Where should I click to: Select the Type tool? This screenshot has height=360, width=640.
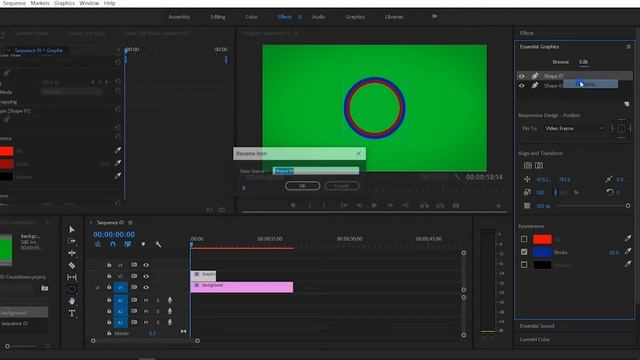(72, 313)
